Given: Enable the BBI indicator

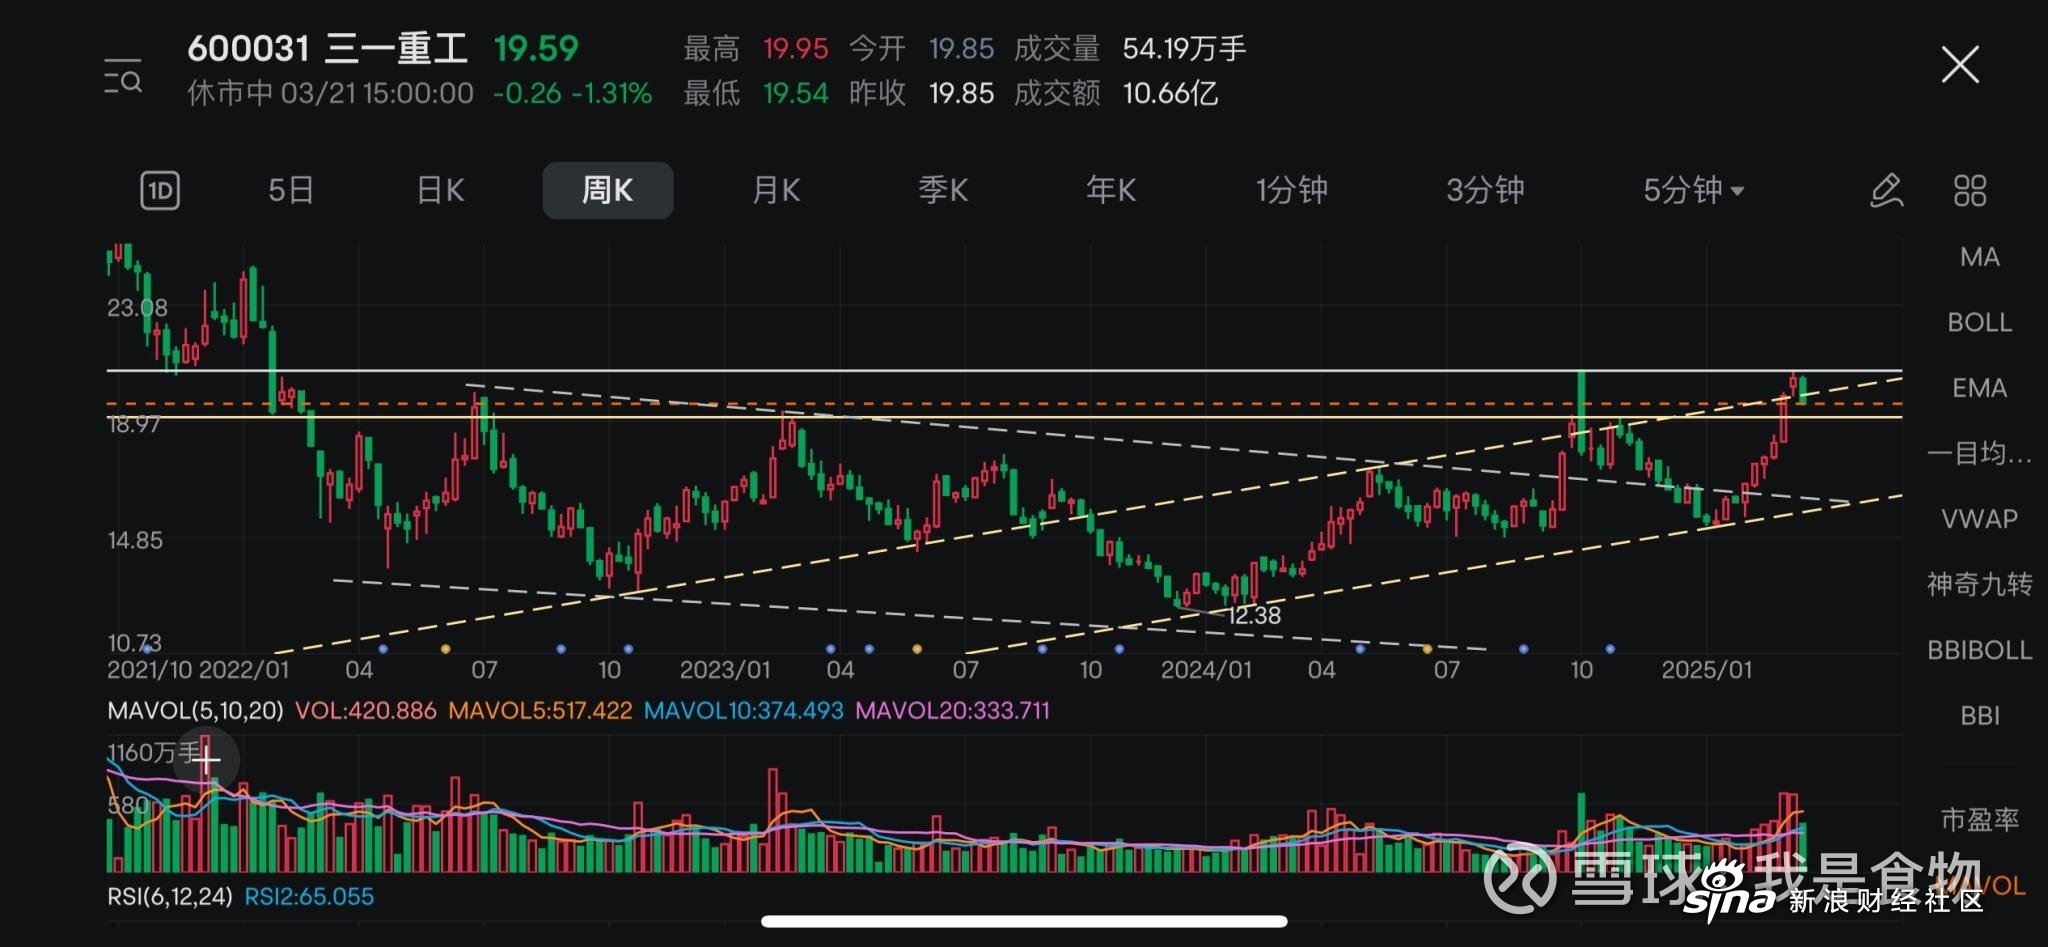Looking at the screenshot, I should 1979,715.
